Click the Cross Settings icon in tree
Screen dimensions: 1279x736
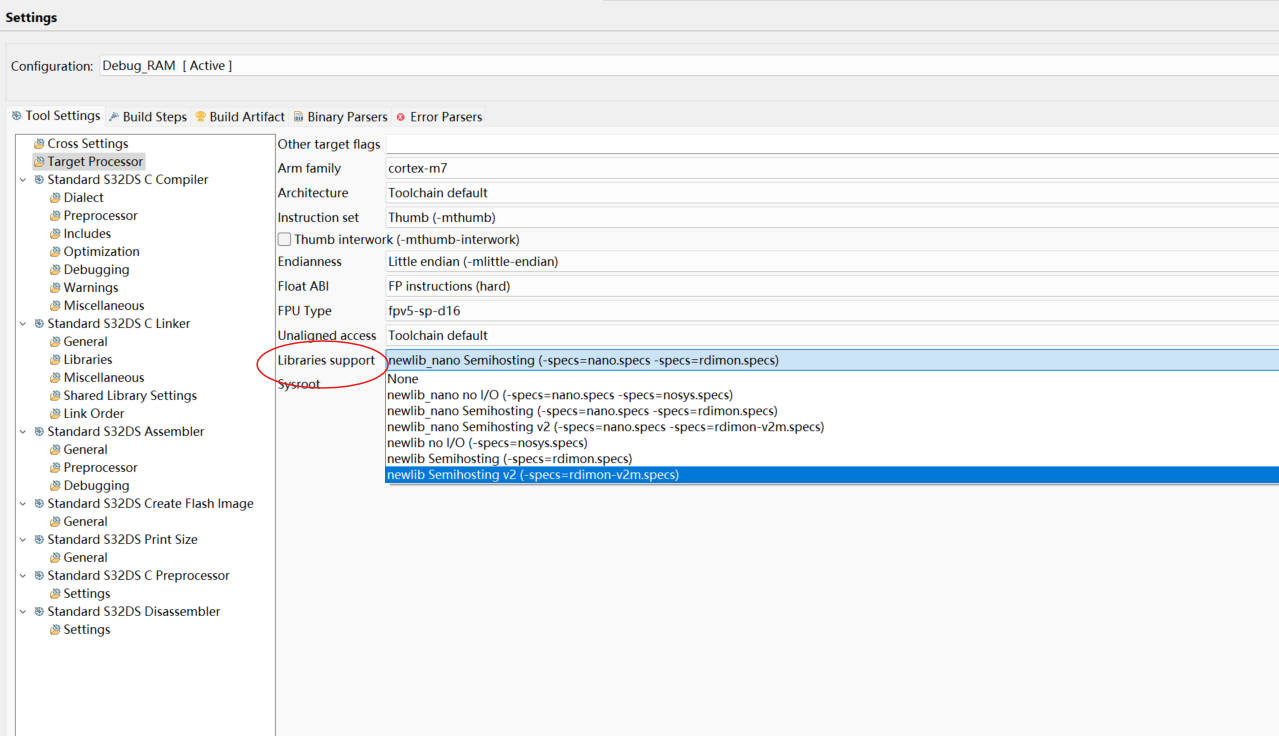coord(39,144)
